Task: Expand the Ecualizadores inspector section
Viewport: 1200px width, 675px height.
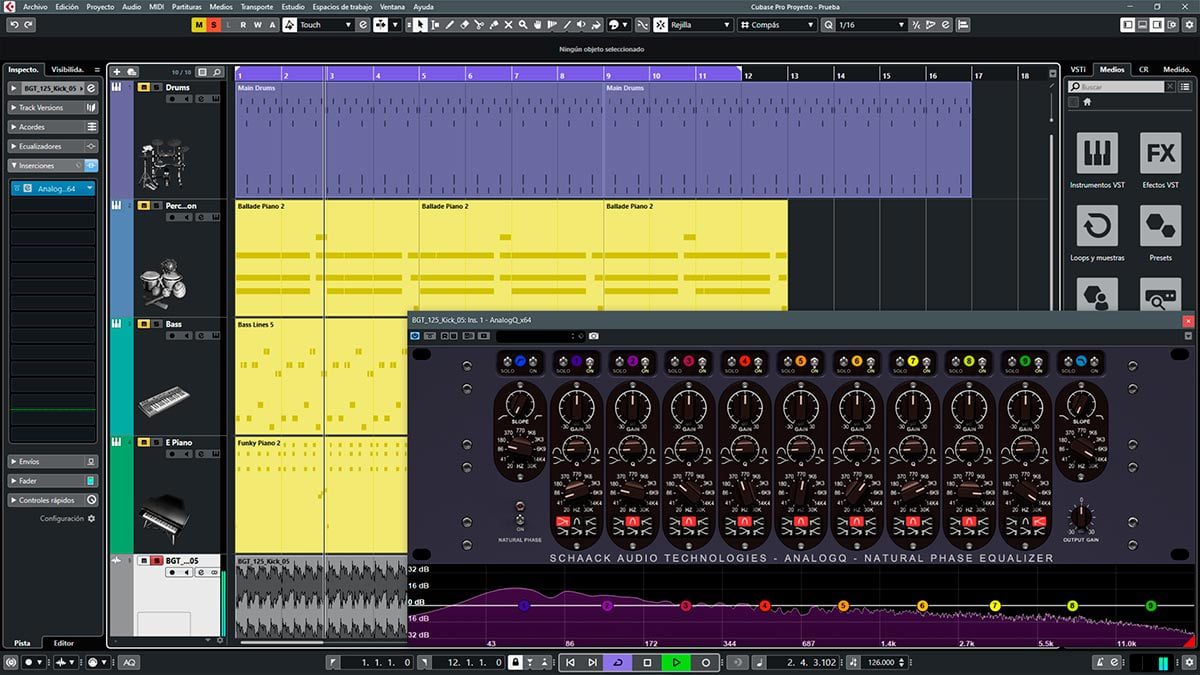Action: click(x=53, y=146)
